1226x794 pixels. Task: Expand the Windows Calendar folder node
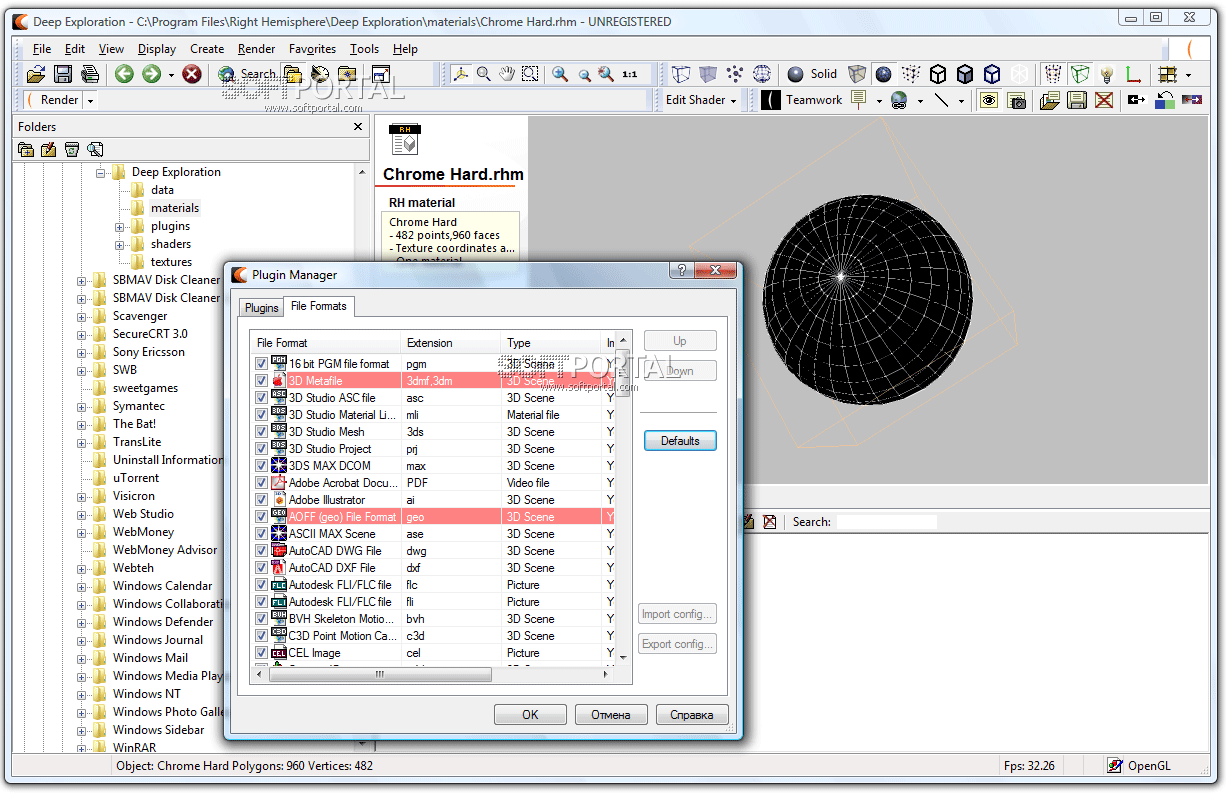pyautogui.click(x=82, y=587)
